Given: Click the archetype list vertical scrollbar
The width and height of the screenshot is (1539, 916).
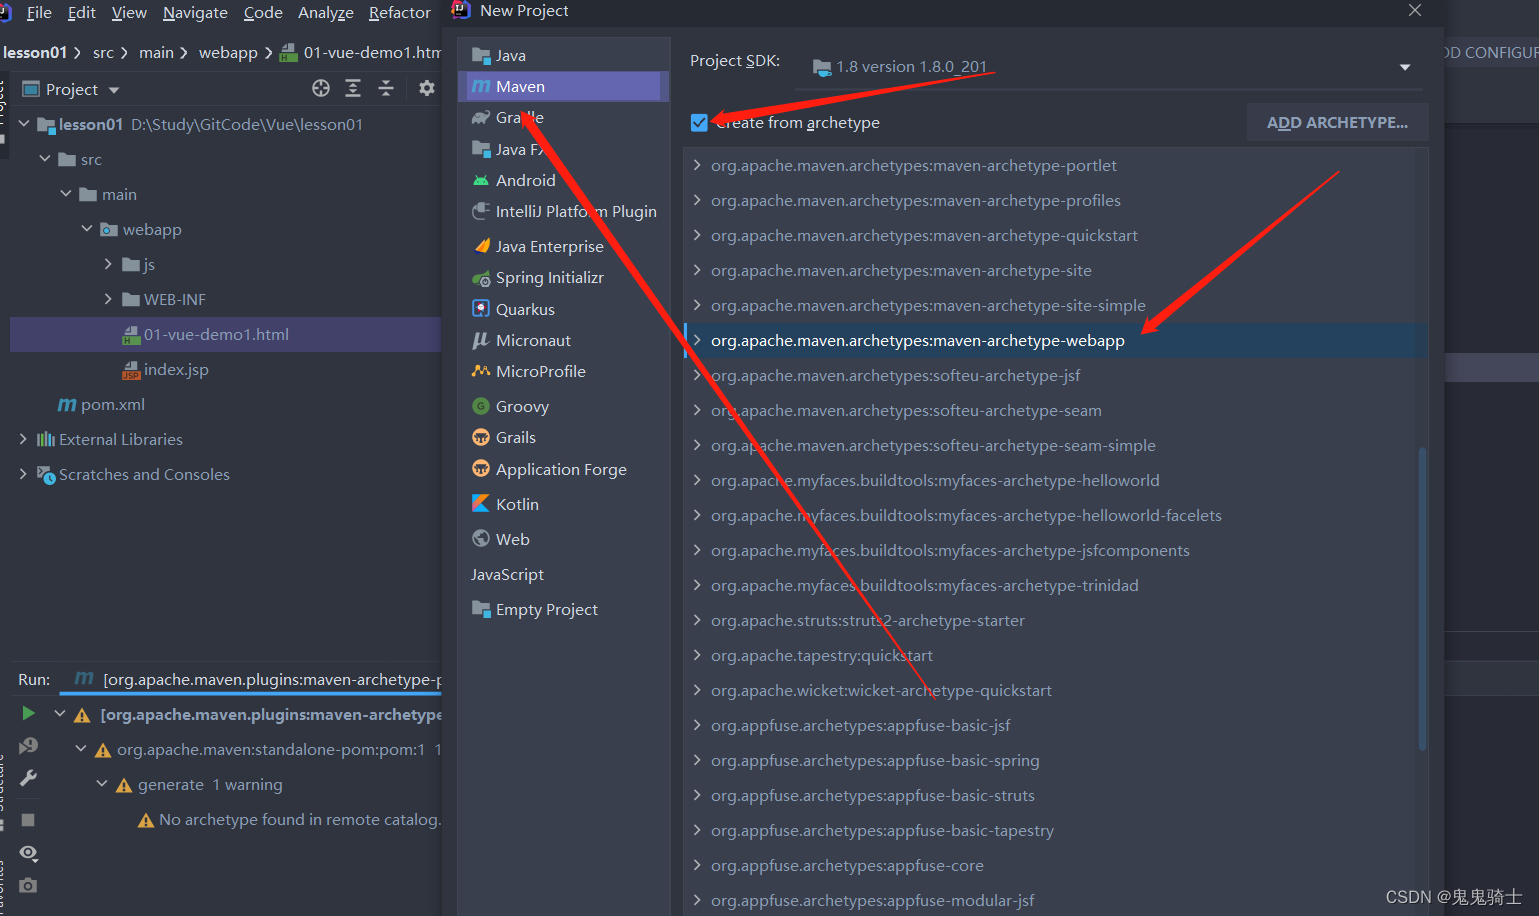Looking at the screenshot, I should point(1422,598).
